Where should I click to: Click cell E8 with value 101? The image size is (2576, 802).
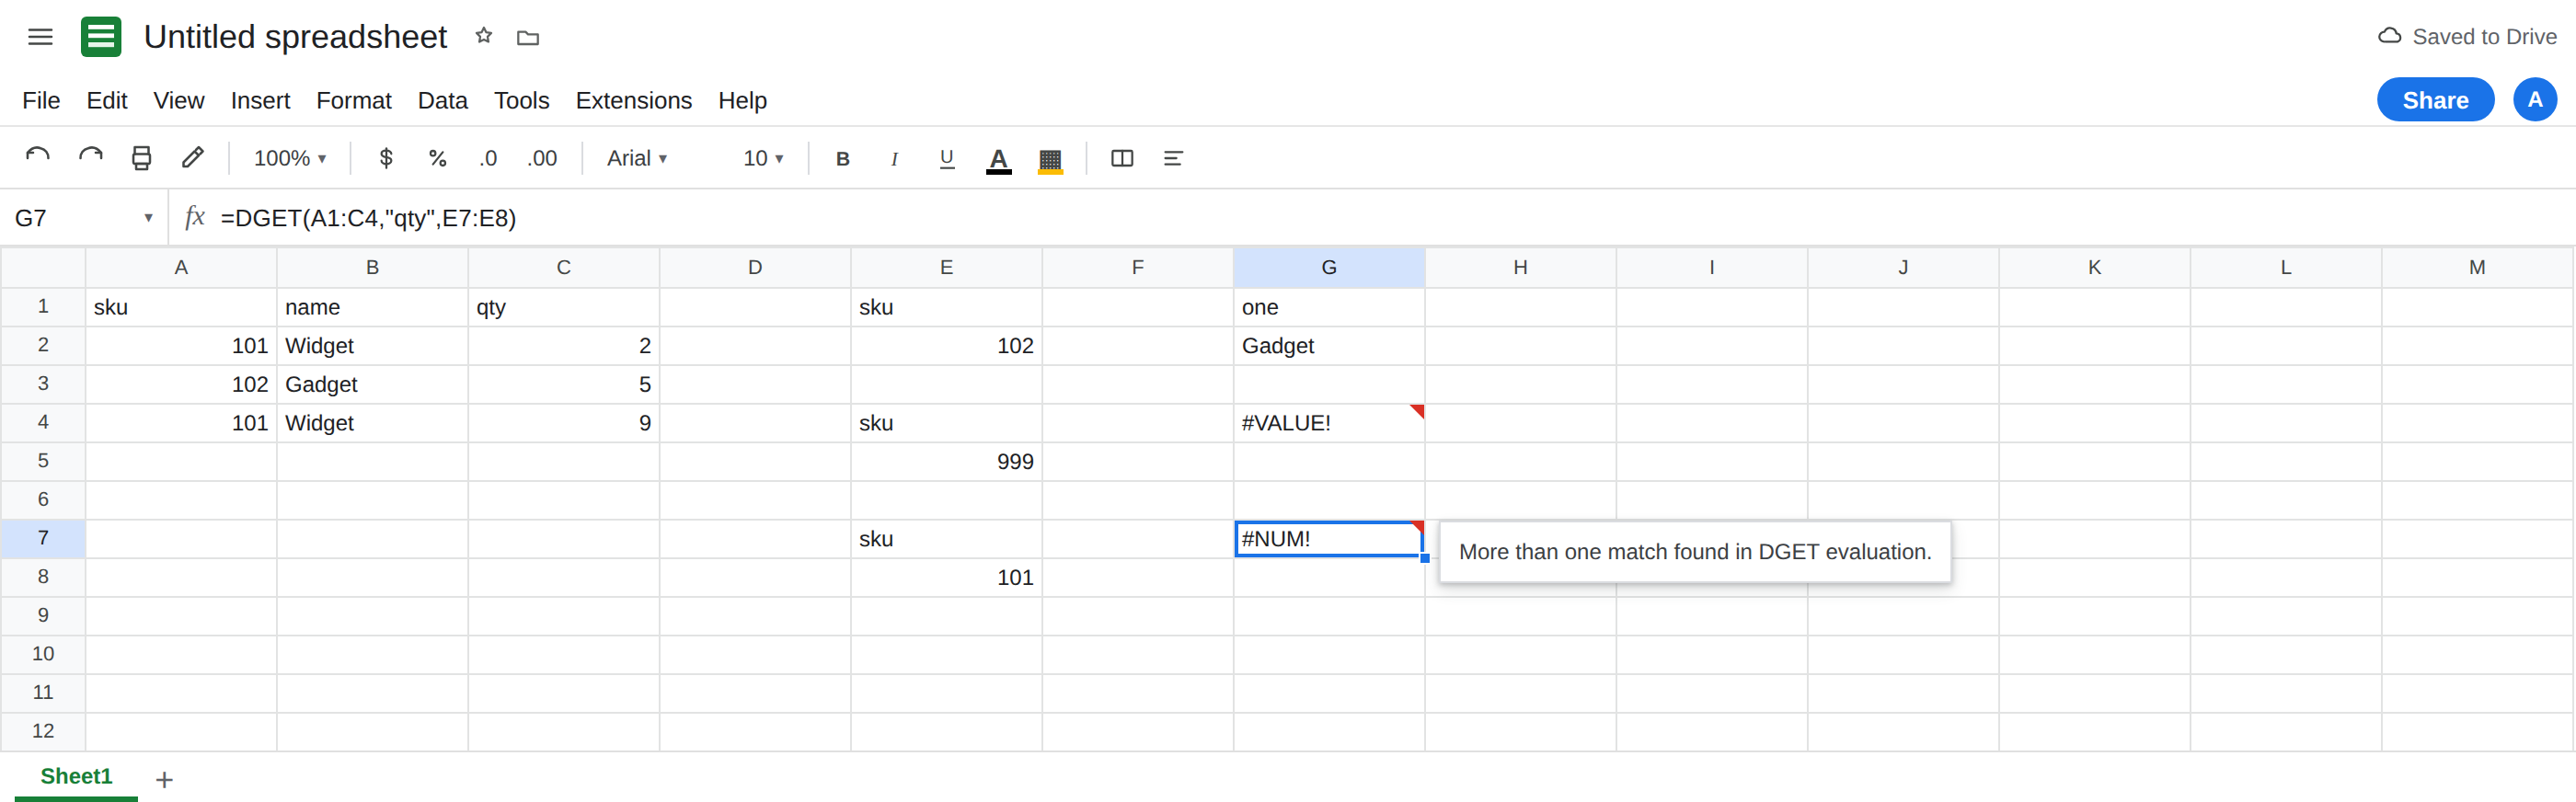(946, 578)
